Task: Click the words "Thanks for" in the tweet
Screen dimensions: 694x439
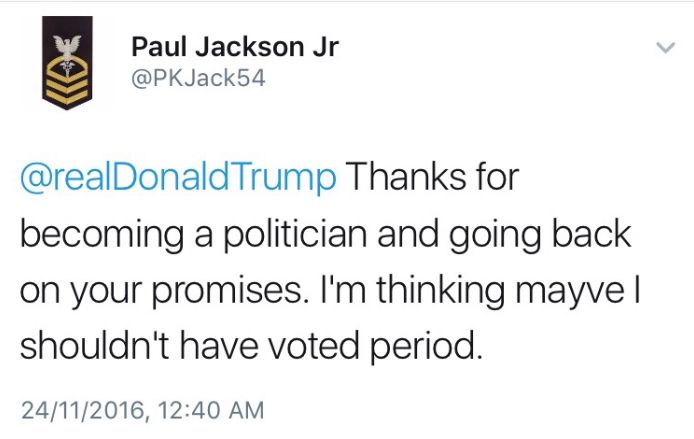Action: click(x=433, y=179)
